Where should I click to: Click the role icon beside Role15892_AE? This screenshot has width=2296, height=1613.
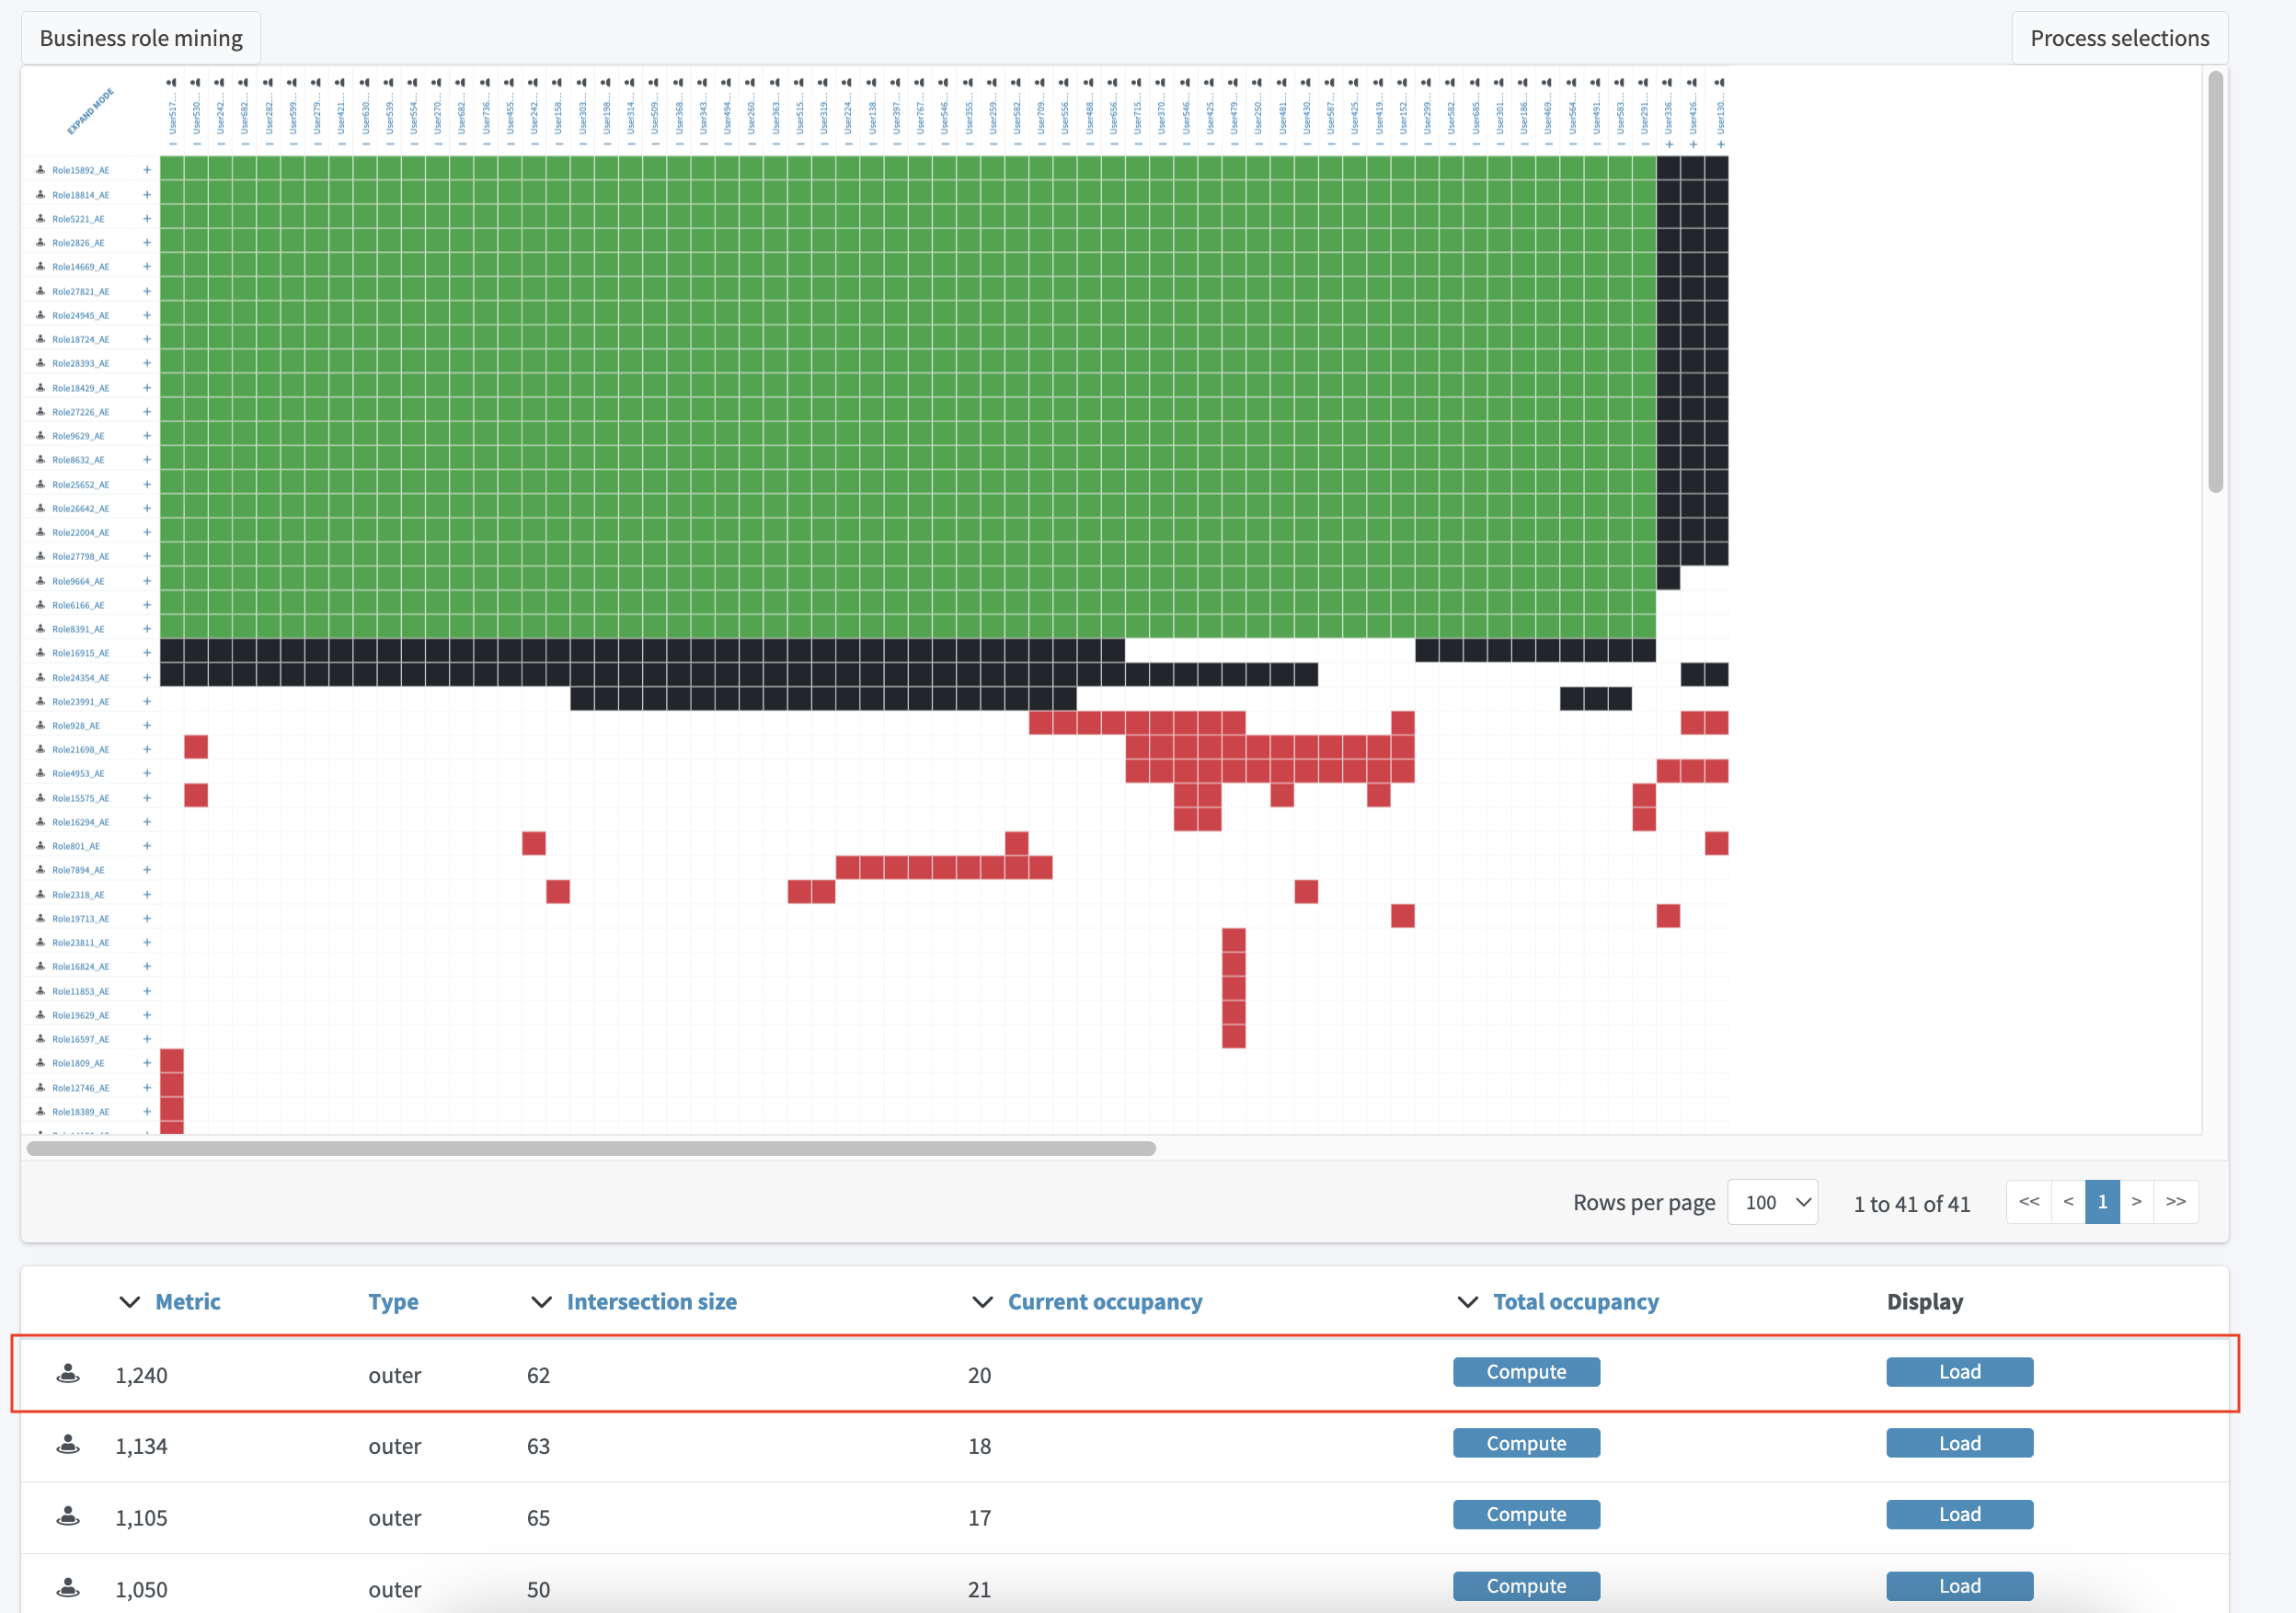click(40, 170)
